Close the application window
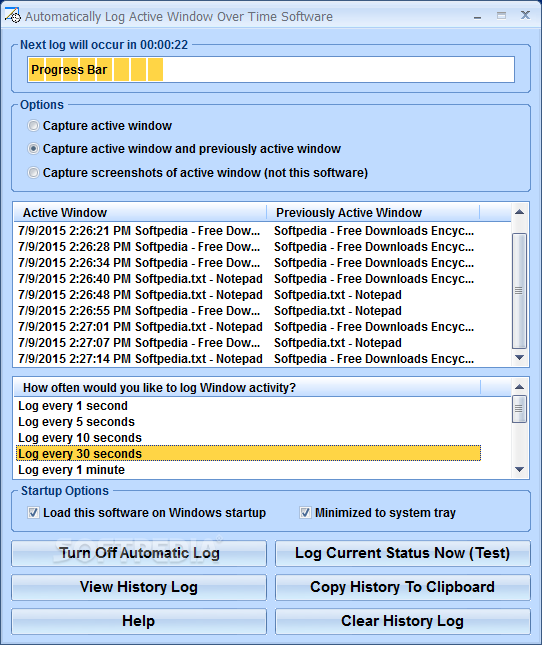 [x=525, y=16]
